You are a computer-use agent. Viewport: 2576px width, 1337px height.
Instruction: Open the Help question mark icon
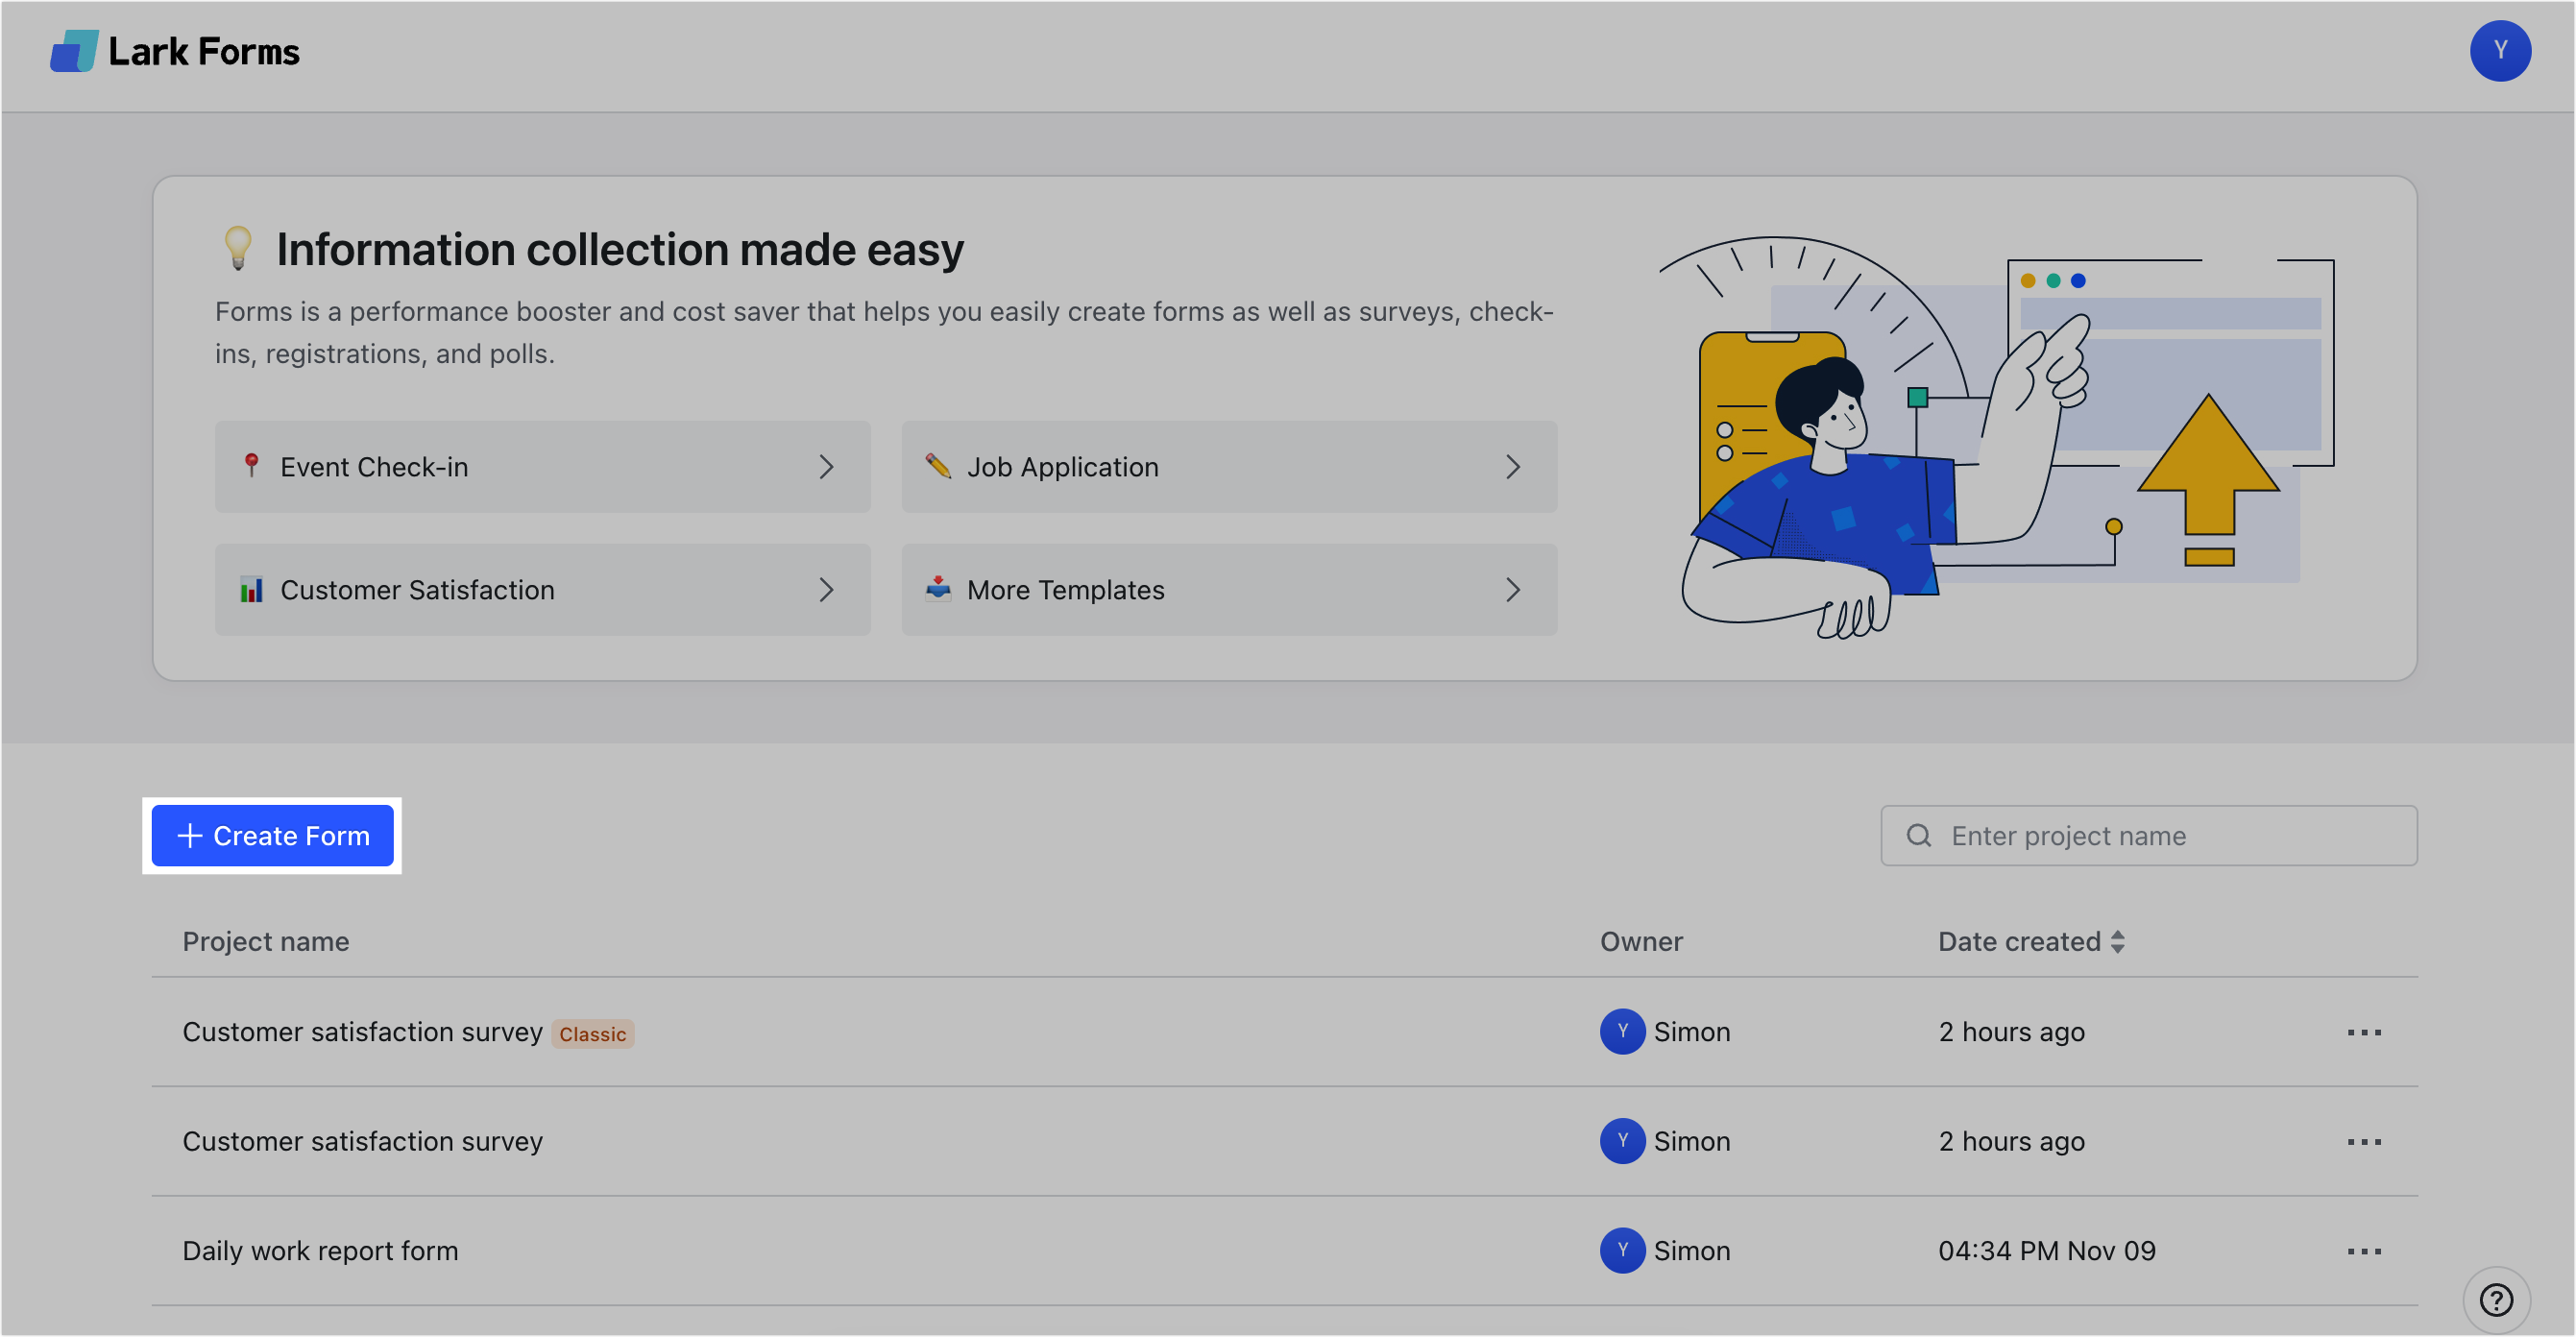tap(2495, 1299)
